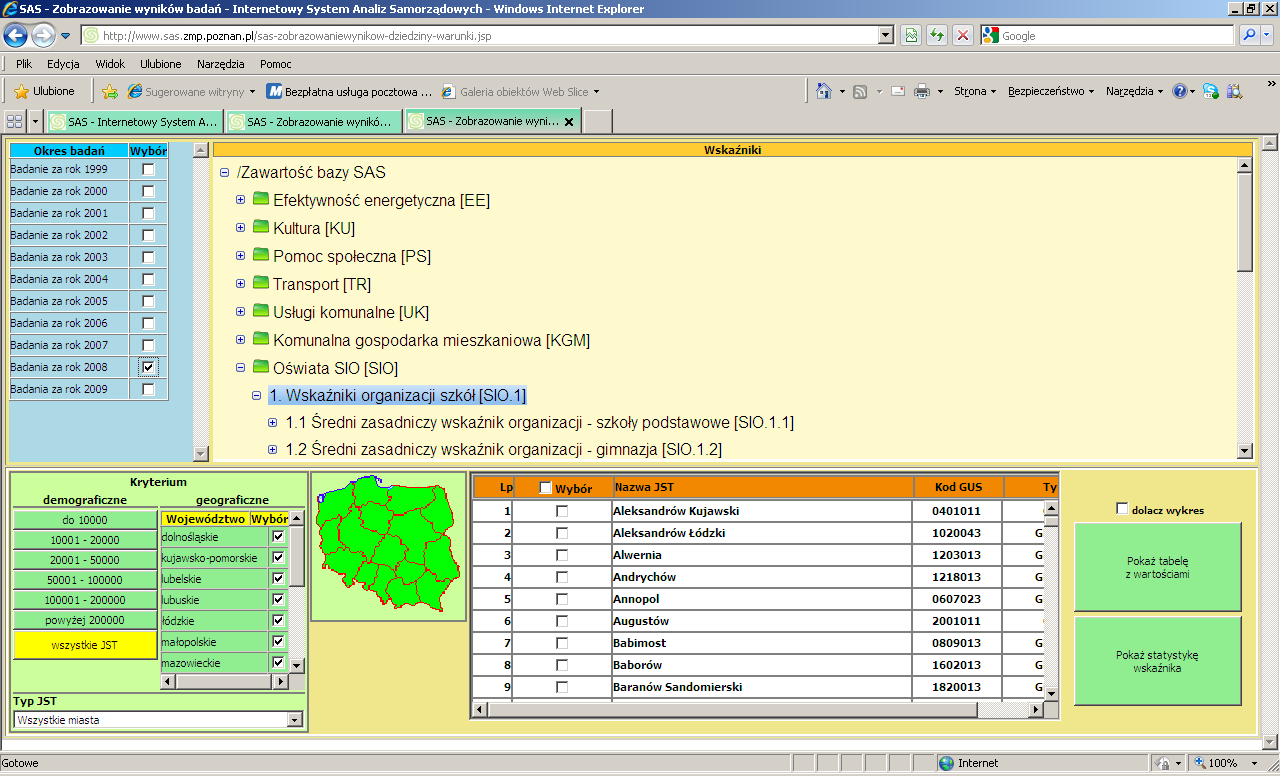Expand SIO.1.1 szkoły podstawowe node

pyautogui.click(x=272, y=423)
